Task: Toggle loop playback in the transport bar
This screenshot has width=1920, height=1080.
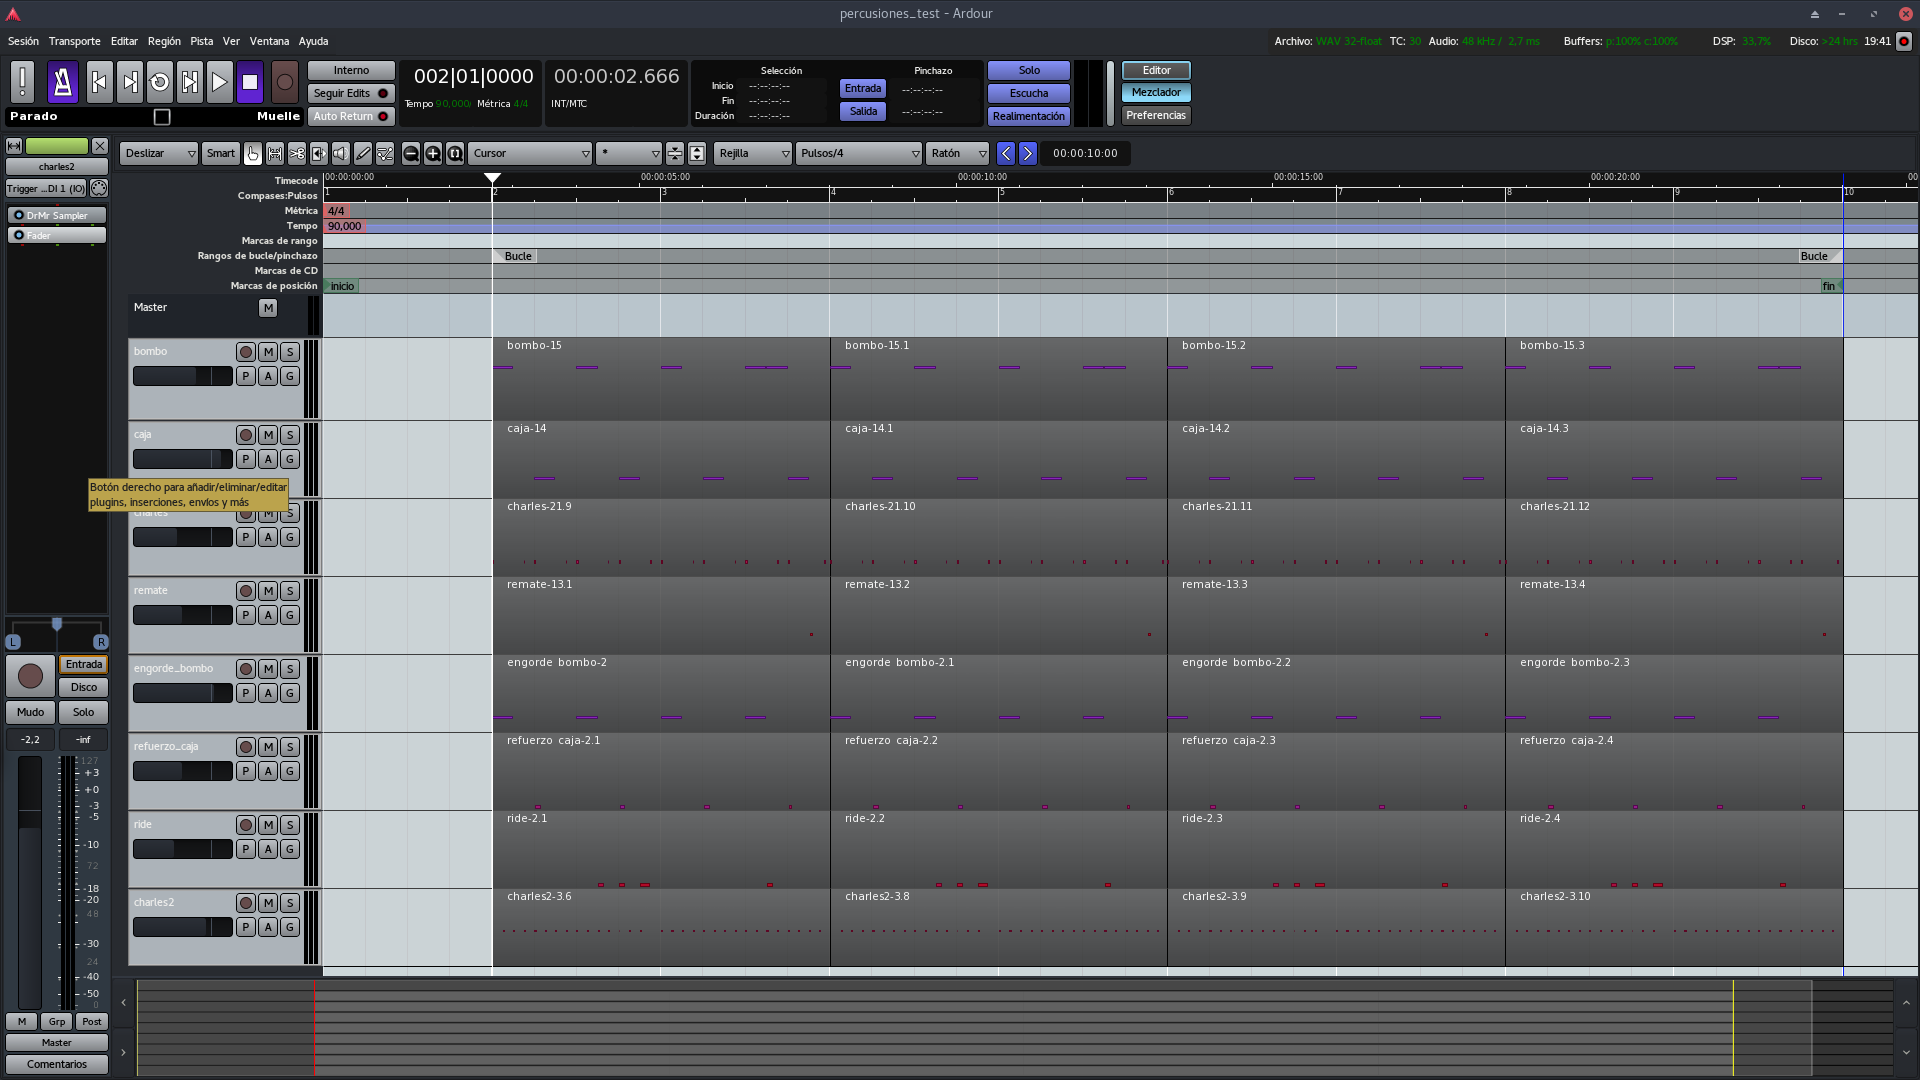Action: [x=160, y=83]
